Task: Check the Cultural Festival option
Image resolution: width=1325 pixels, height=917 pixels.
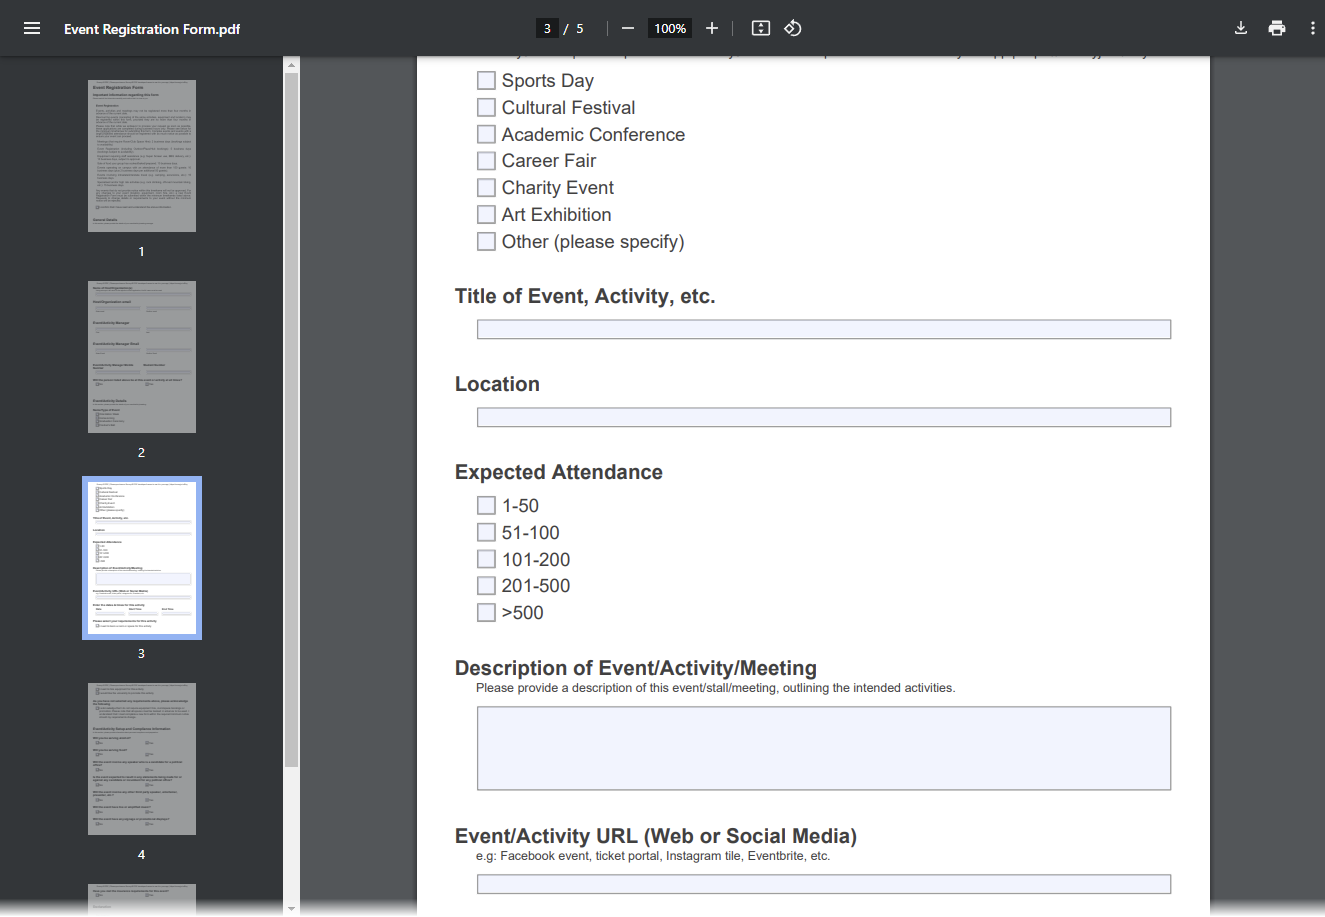Action: pos(486,107)
